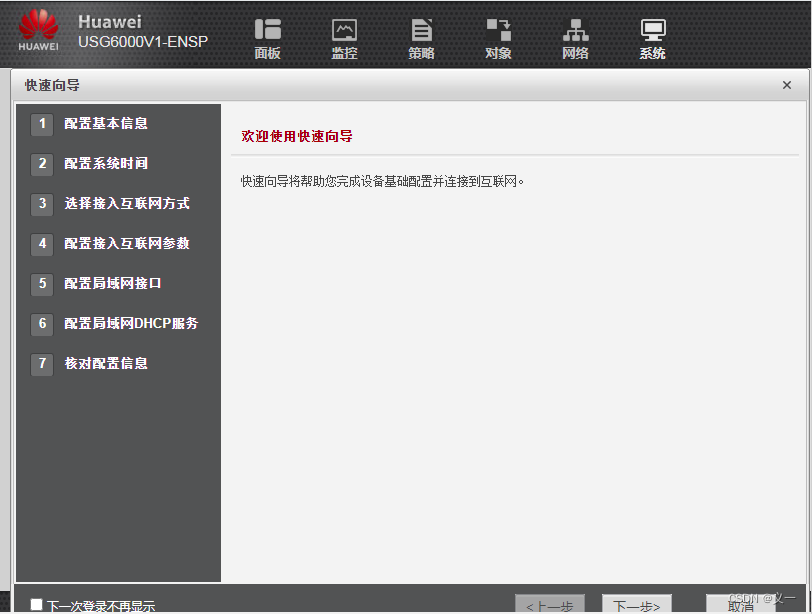
Task: Select step 7 核对配置信息
Action: click(x=90, y=363)
